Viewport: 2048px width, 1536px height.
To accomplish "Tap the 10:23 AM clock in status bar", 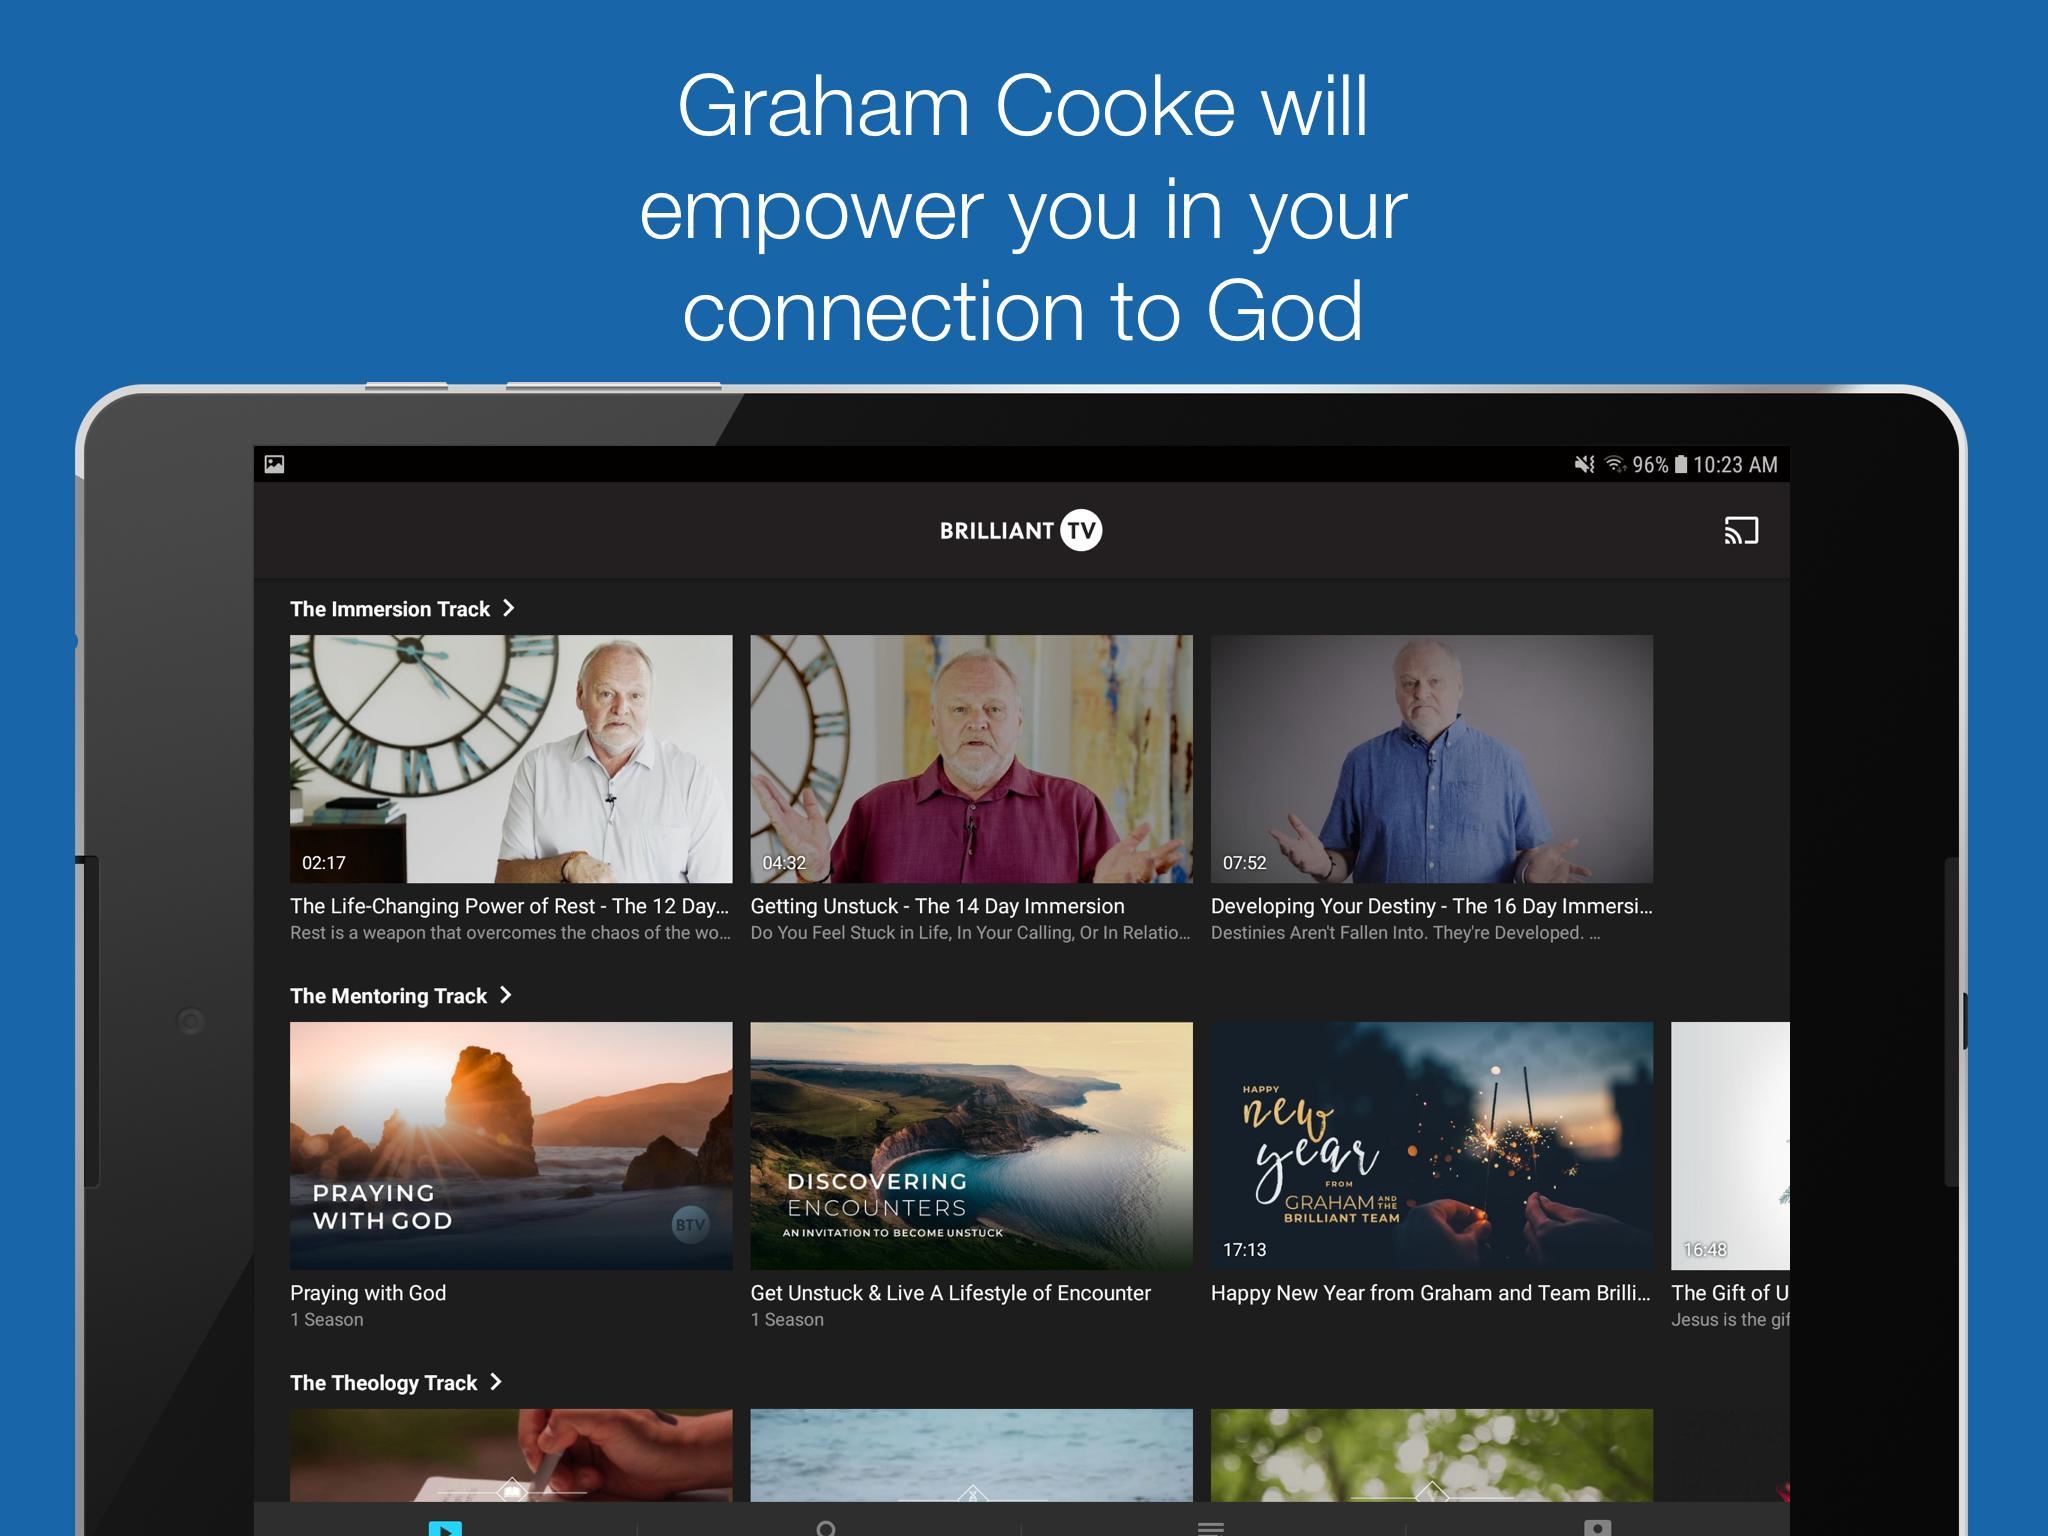I will click(1736, 464).
